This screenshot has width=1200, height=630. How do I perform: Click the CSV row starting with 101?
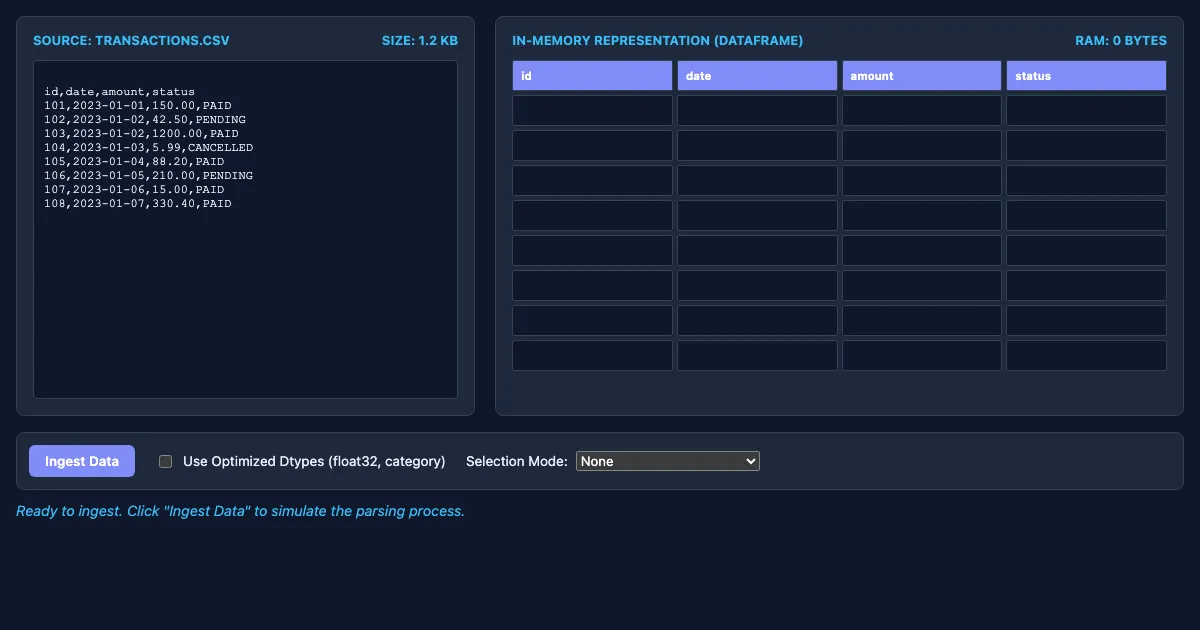coord(138,105)
